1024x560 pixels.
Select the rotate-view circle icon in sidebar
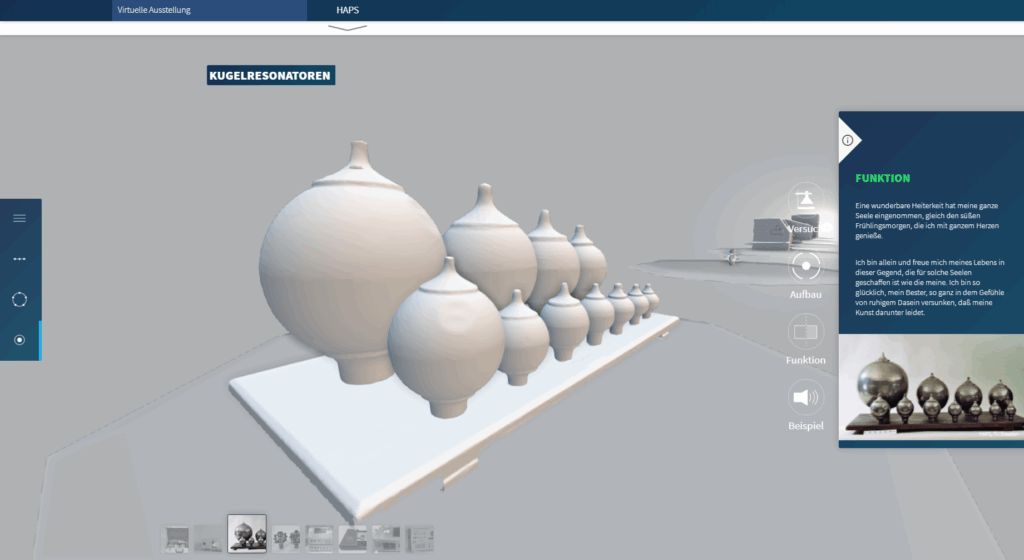20,300
